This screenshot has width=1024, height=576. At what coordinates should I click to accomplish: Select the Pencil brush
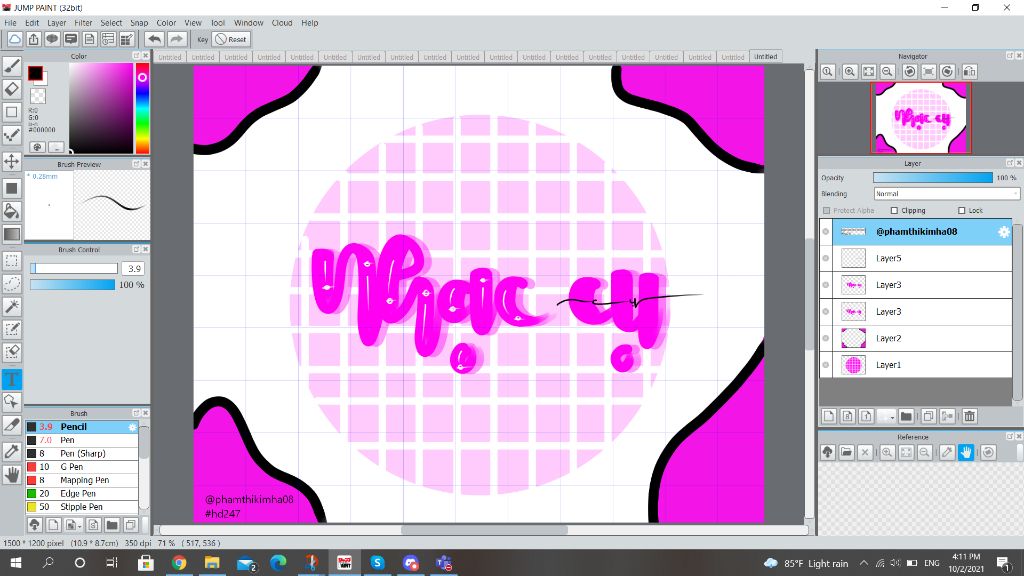[x=82, y=426]
